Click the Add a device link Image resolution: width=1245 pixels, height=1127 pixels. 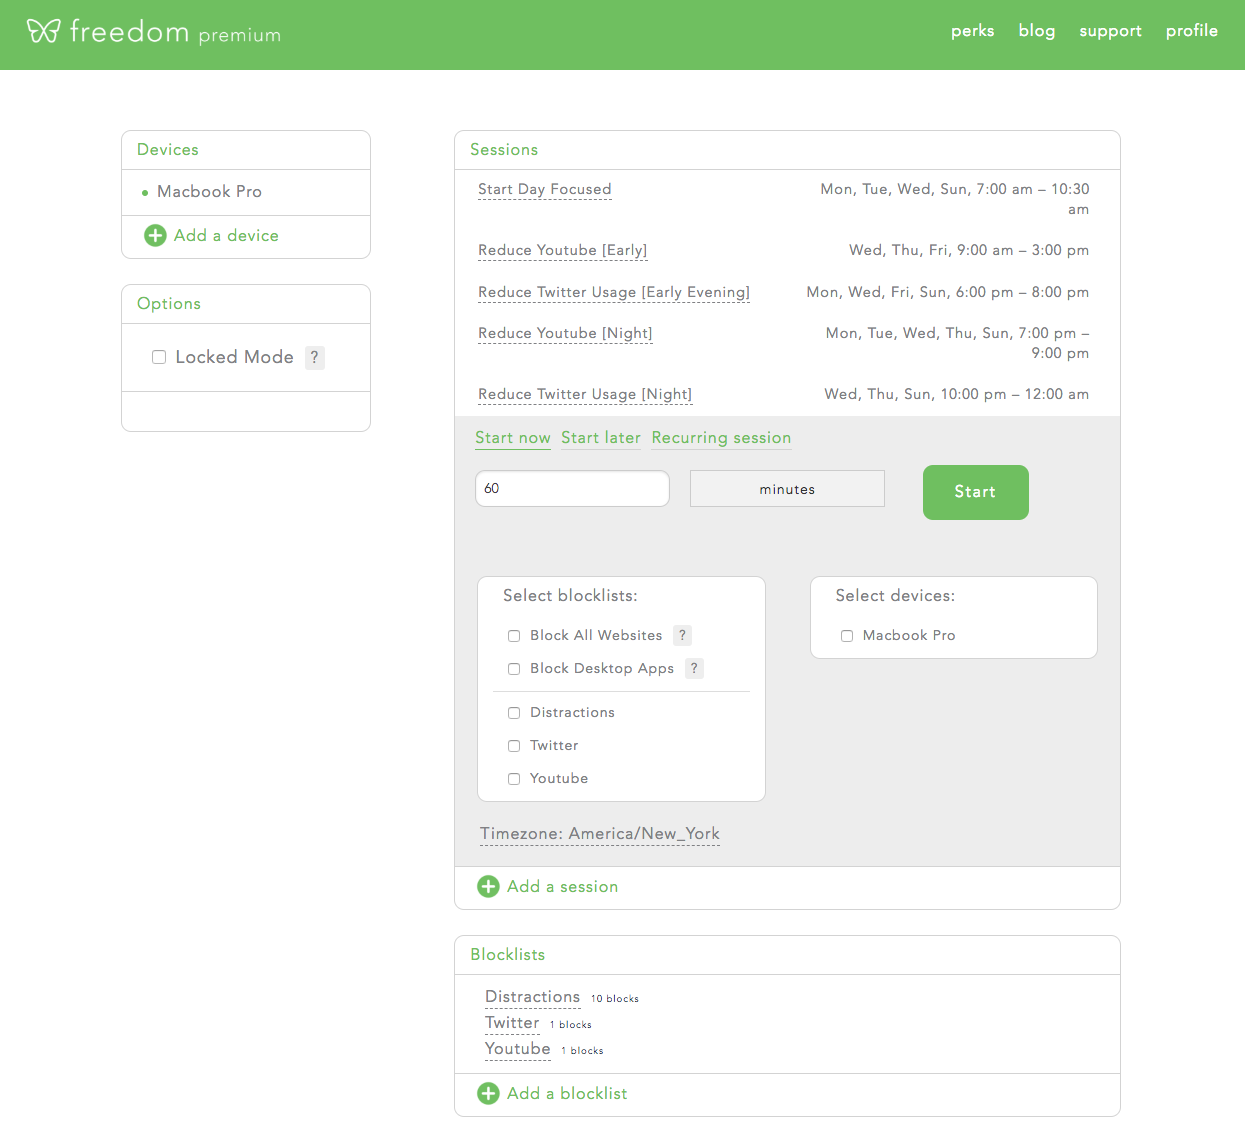[226, 236]
